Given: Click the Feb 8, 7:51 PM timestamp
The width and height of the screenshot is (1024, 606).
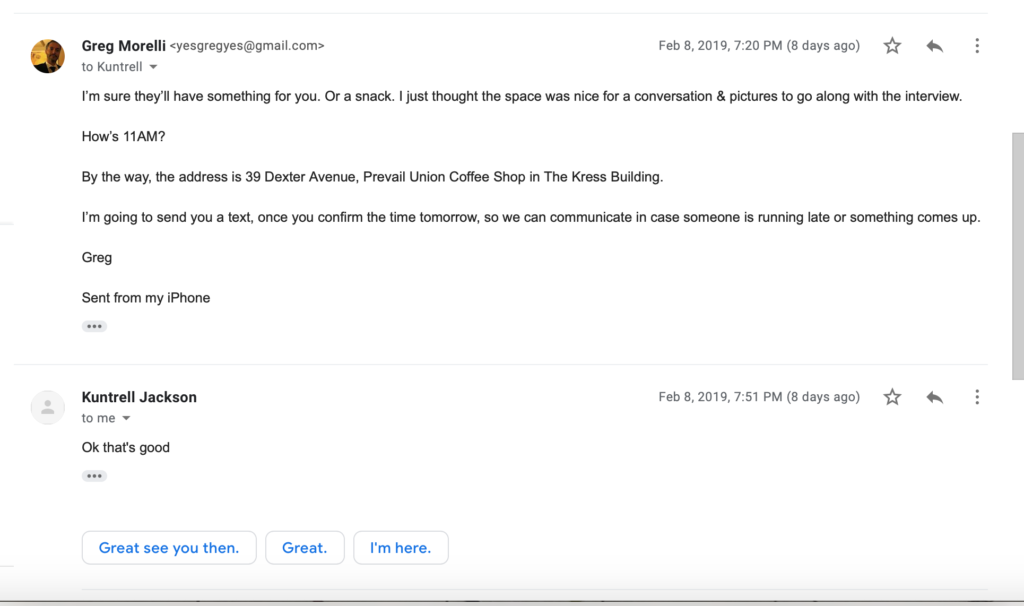Looking at the screenshot, I should 759,397.
